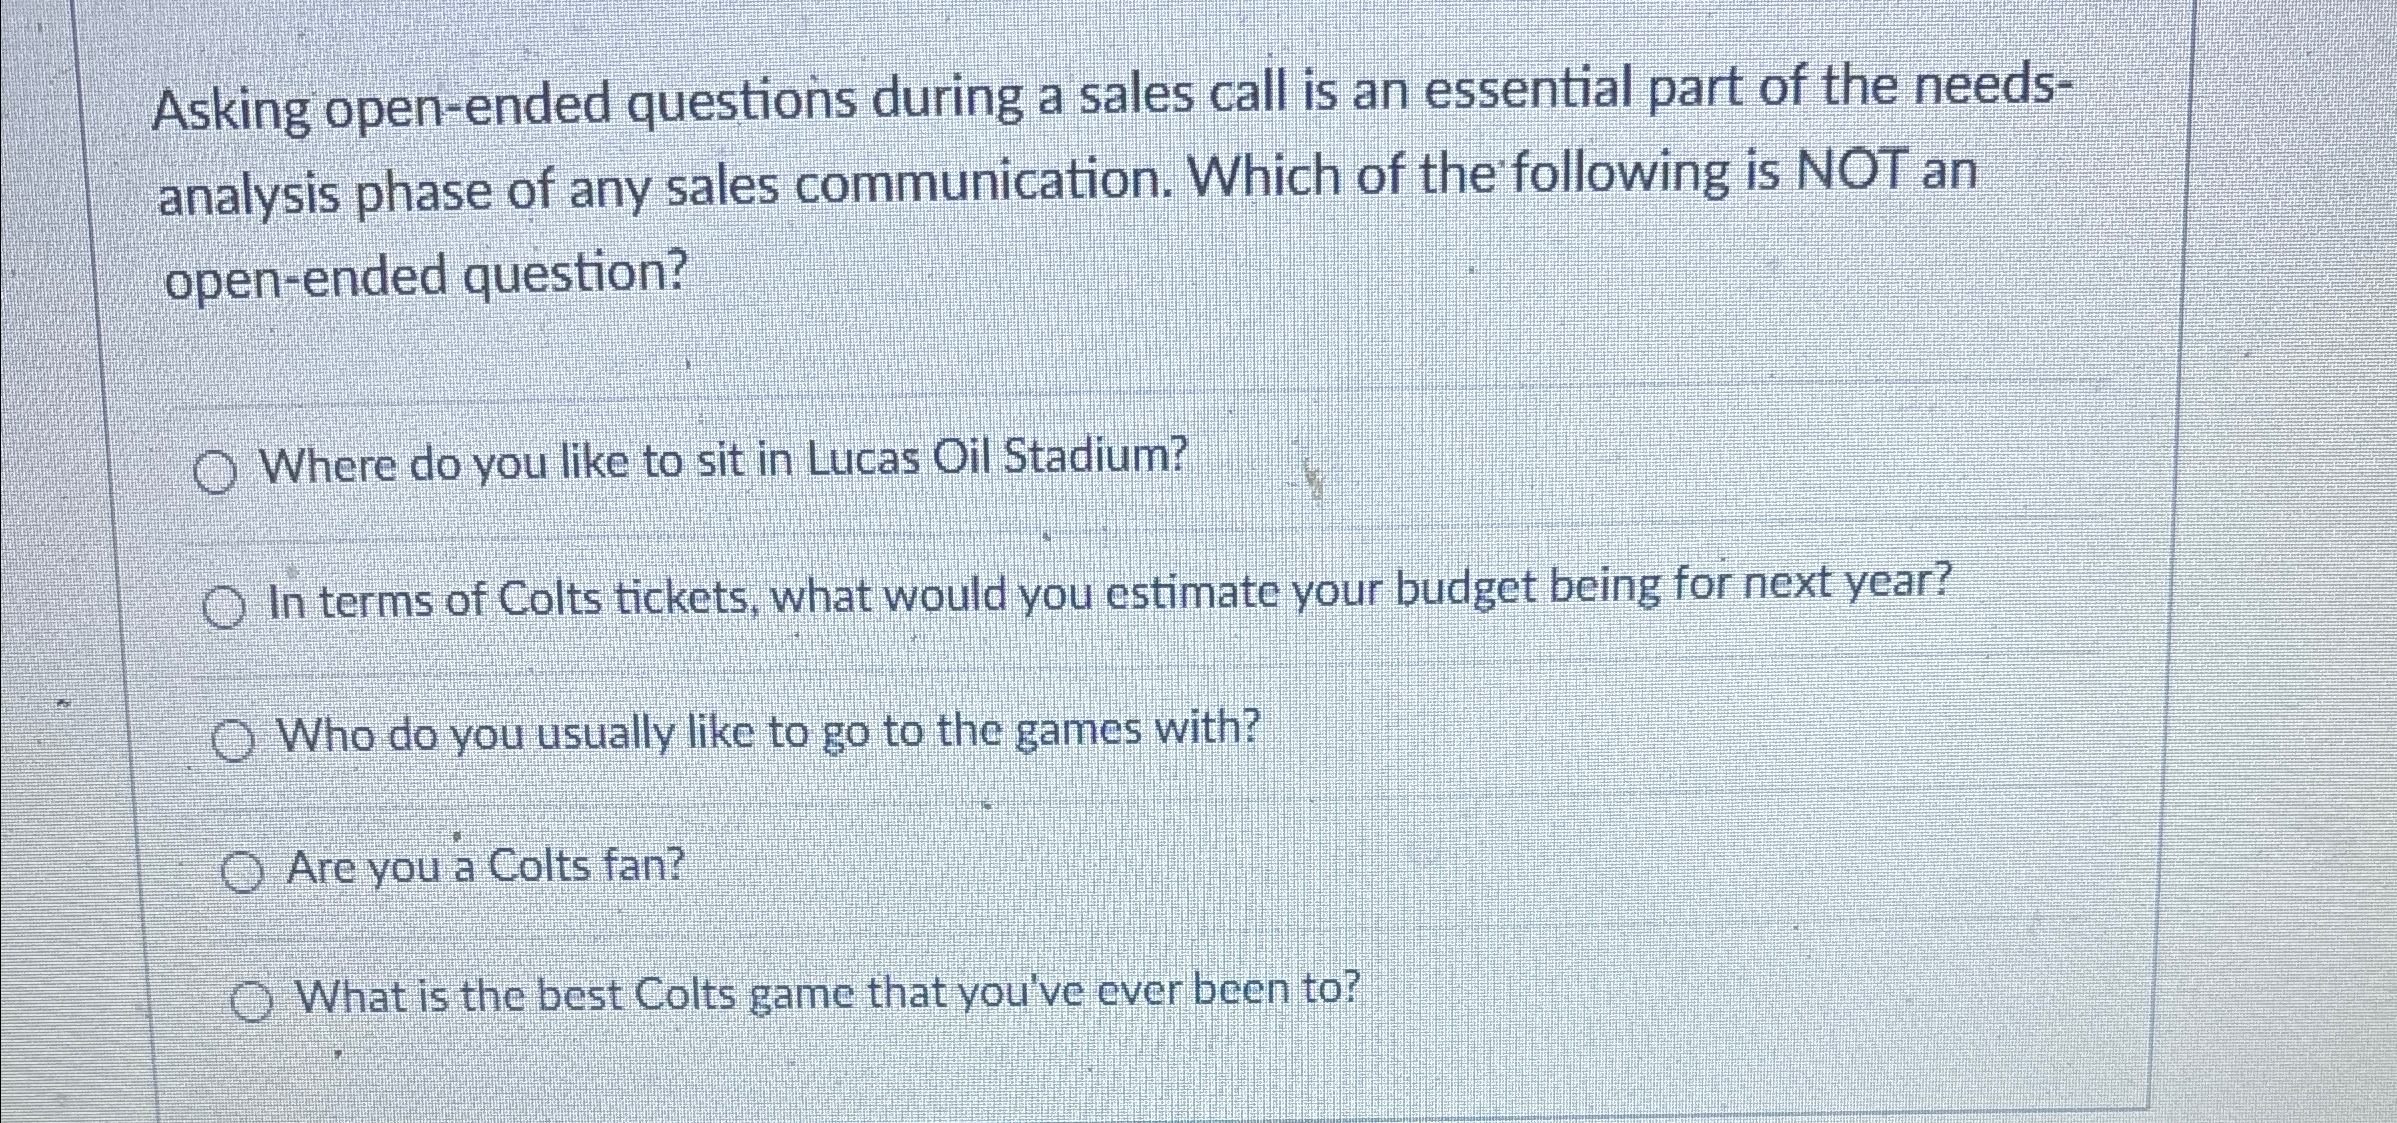Screen dimensions: 2397x1123
Task: Click the 'Asking open-ended questions' question heading line
Action: click(1110, 100)
